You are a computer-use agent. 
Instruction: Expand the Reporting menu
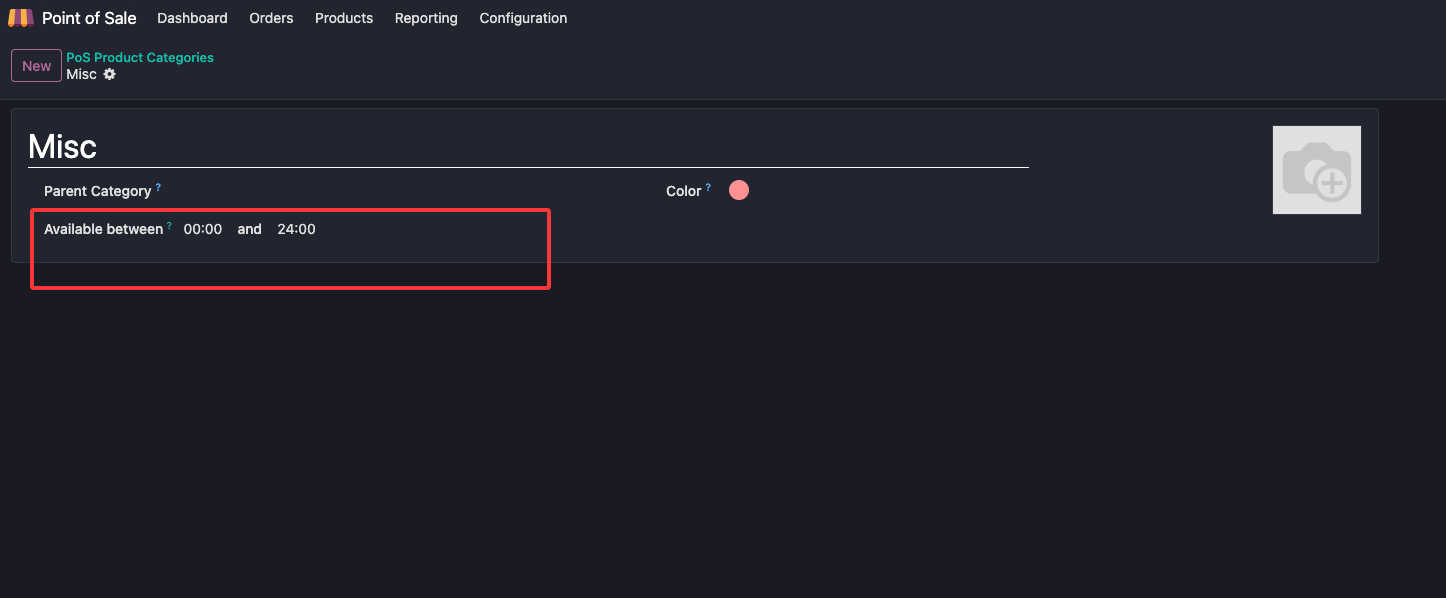point(426,18)
